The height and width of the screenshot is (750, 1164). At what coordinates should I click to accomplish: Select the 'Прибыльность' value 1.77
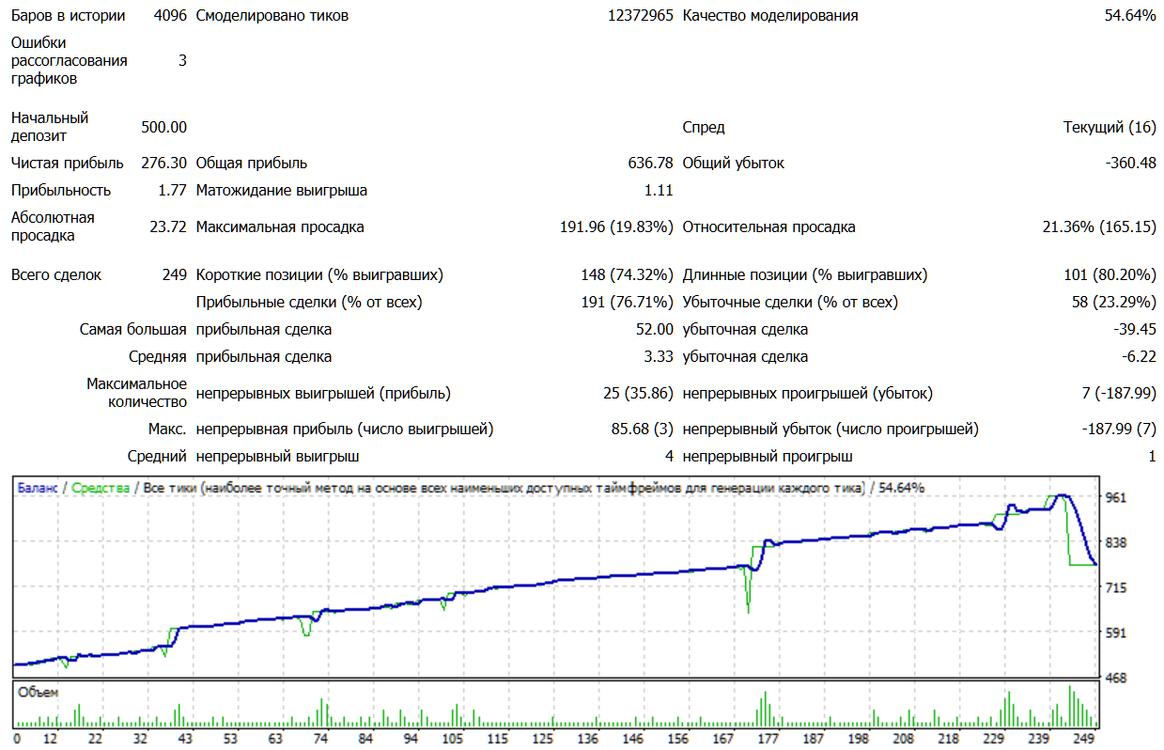tap(172, 190)
